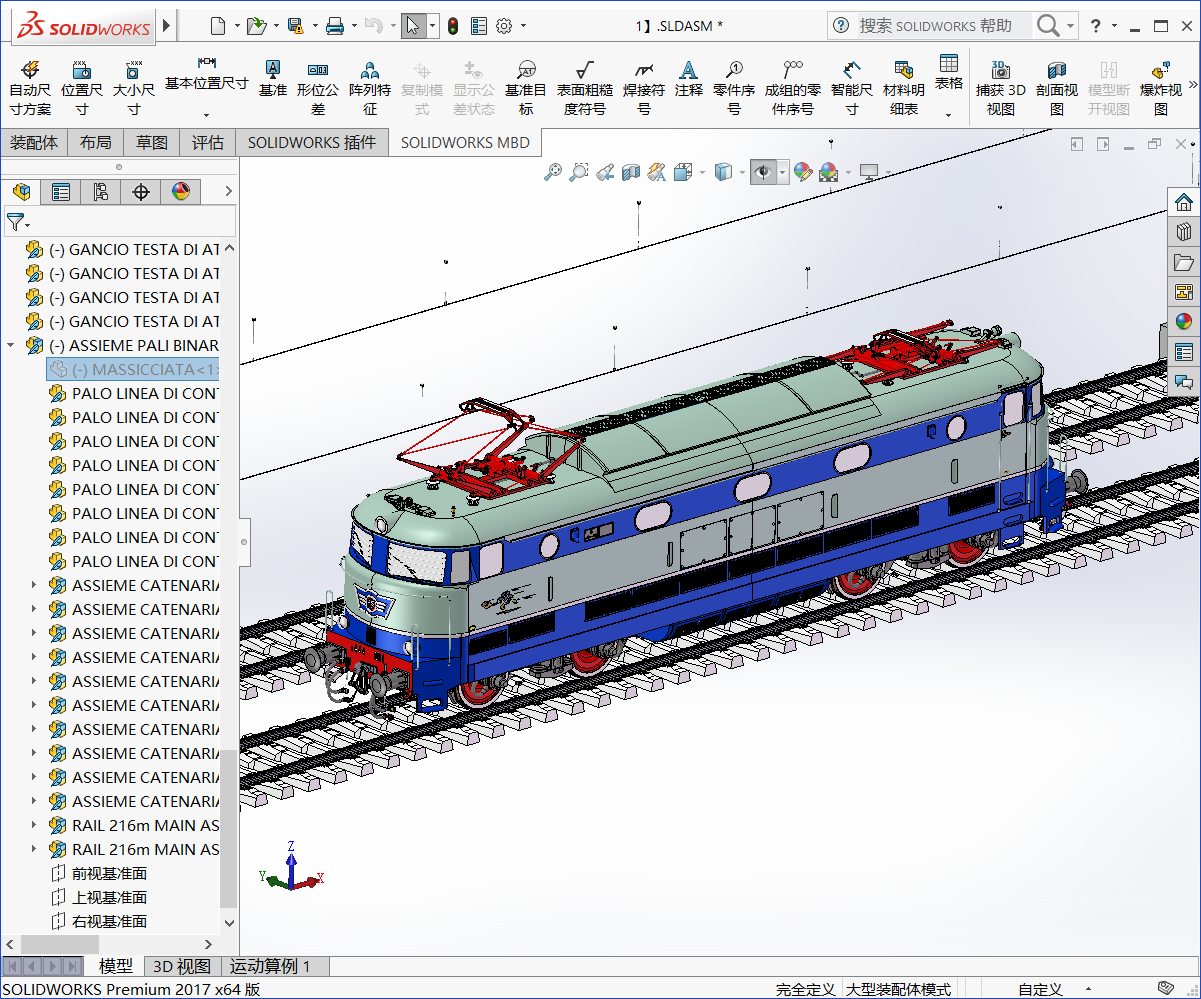The image size is (1201, 999).
Task: Open the PropertyManager tab icon
Action: (x=61, y=191)
